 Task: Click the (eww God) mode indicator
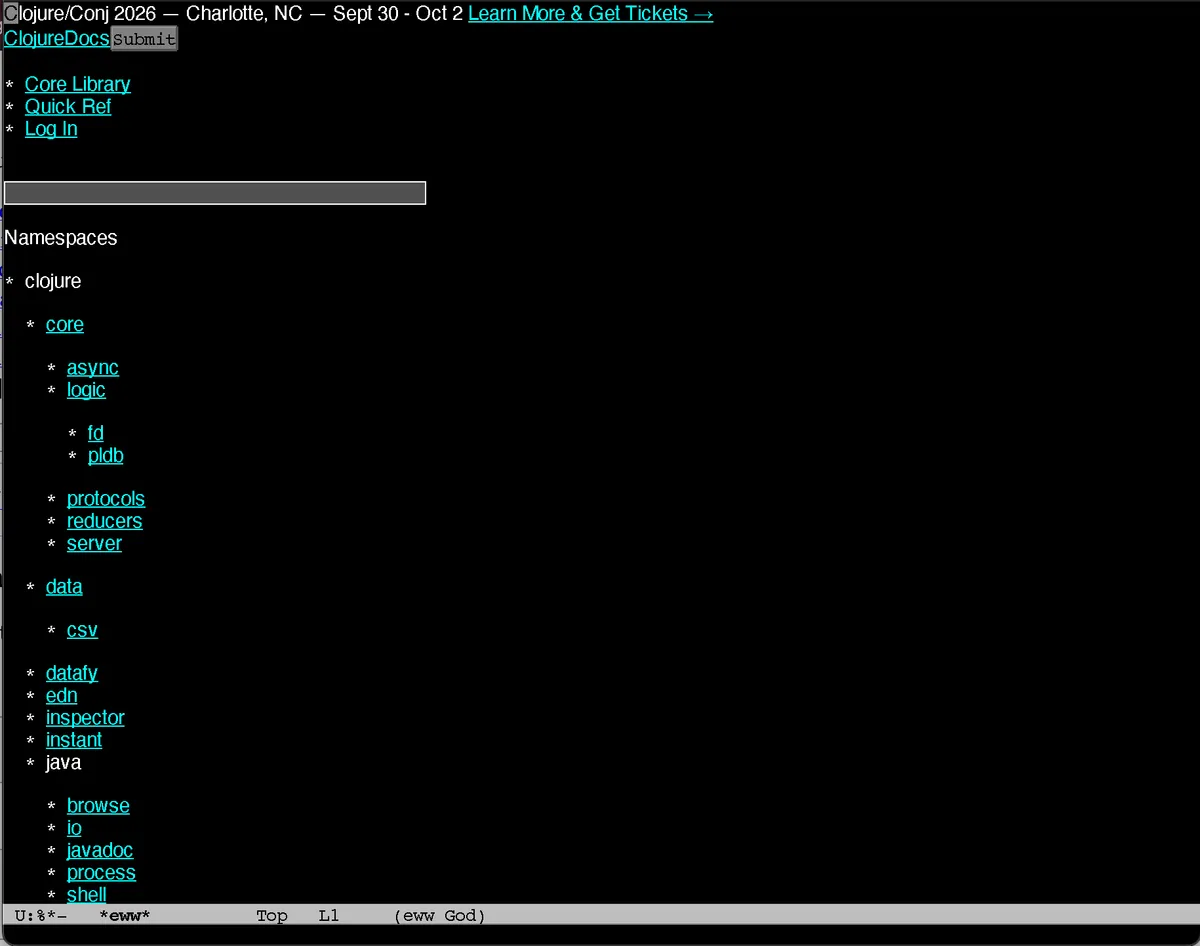tap(440, 916)
